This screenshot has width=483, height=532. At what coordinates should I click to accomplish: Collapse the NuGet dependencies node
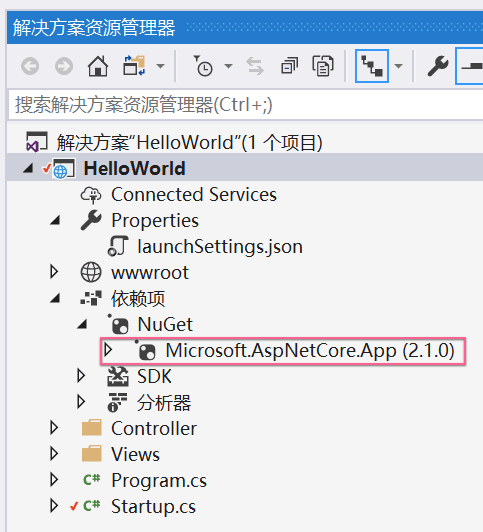82,325
